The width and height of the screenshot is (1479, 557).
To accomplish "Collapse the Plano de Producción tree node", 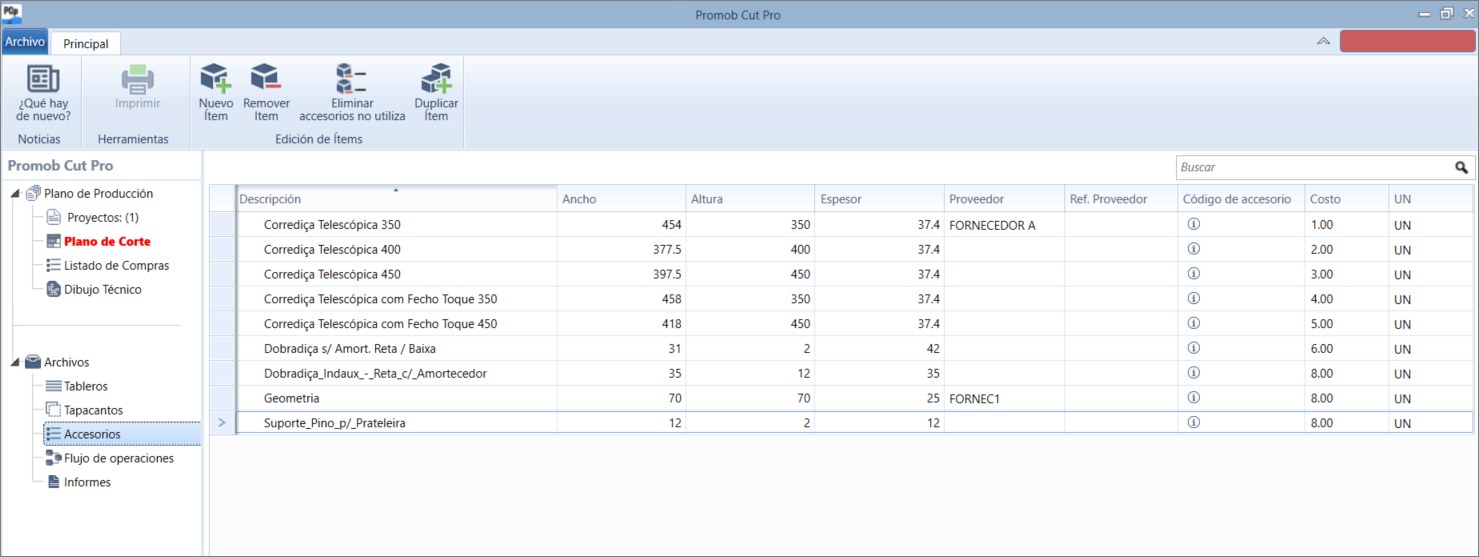I will (x=15, y=194).
